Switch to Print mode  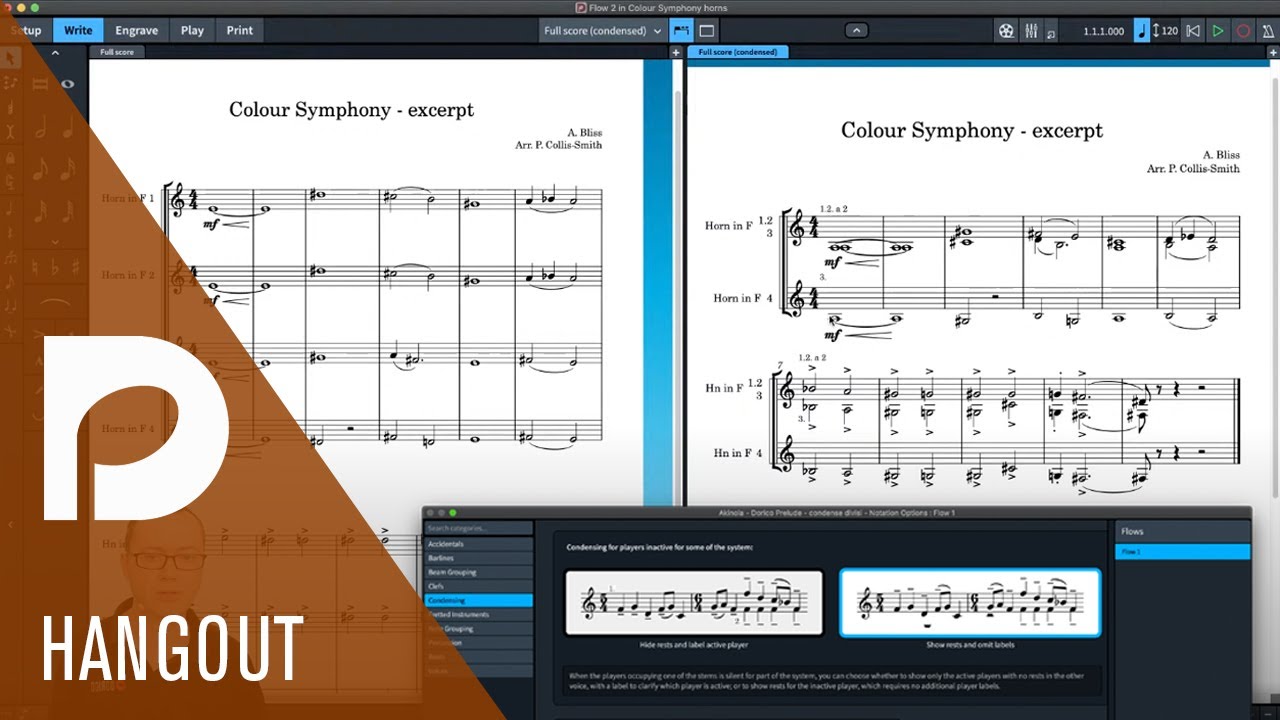(x=240, y=30)
